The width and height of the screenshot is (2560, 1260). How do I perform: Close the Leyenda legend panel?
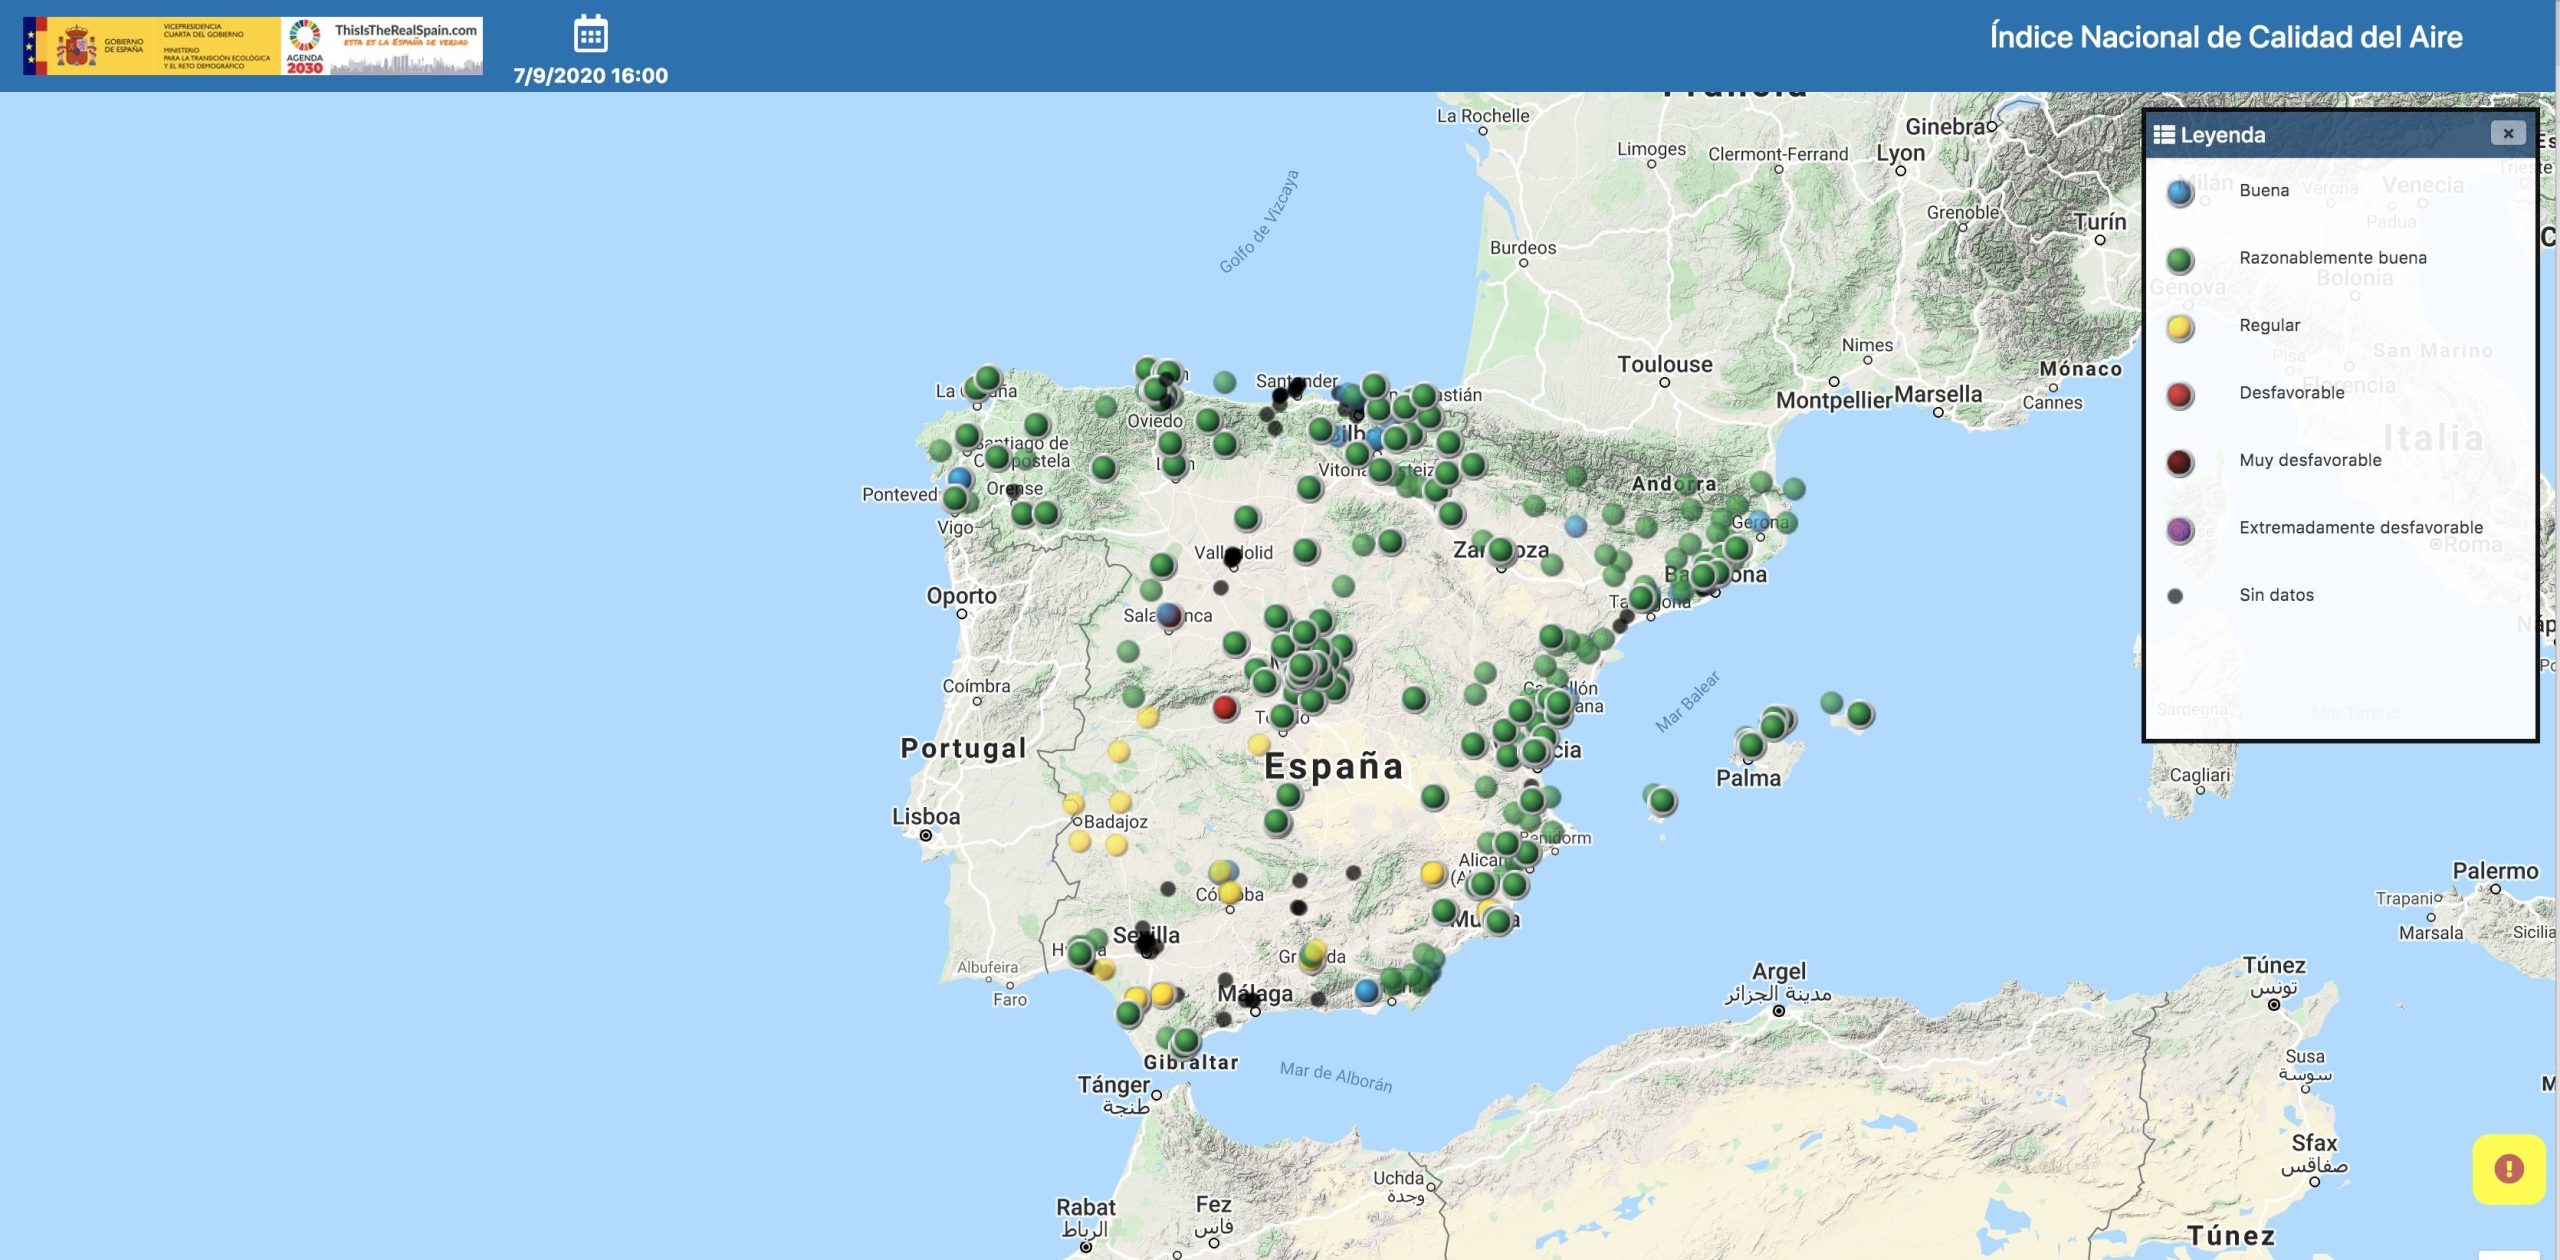(x=2507, y=134)
